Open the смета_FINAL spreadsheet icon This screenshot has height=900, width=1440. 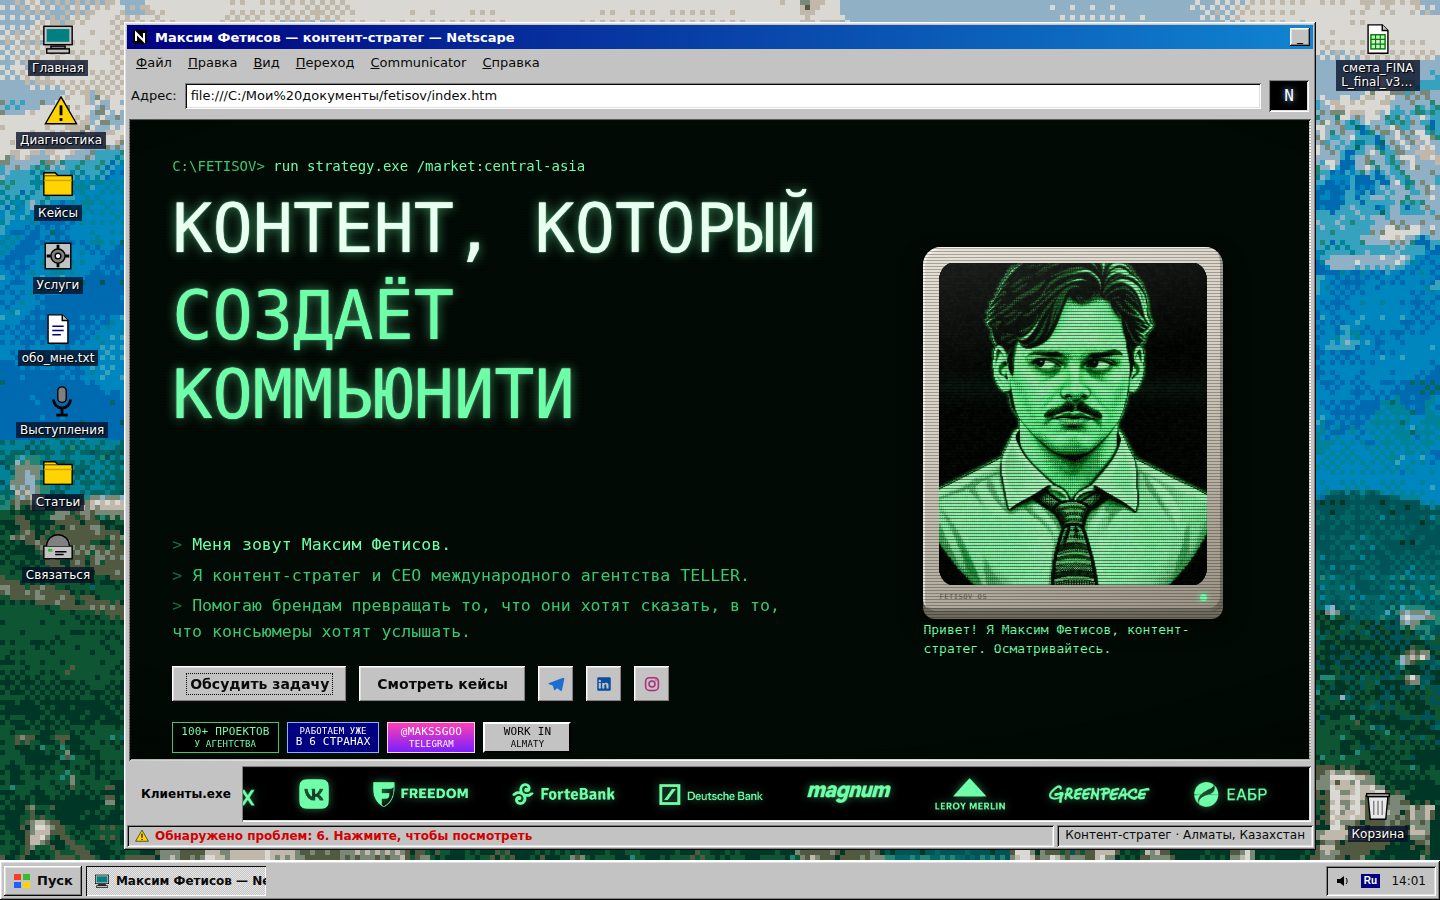pos(1378,56)
